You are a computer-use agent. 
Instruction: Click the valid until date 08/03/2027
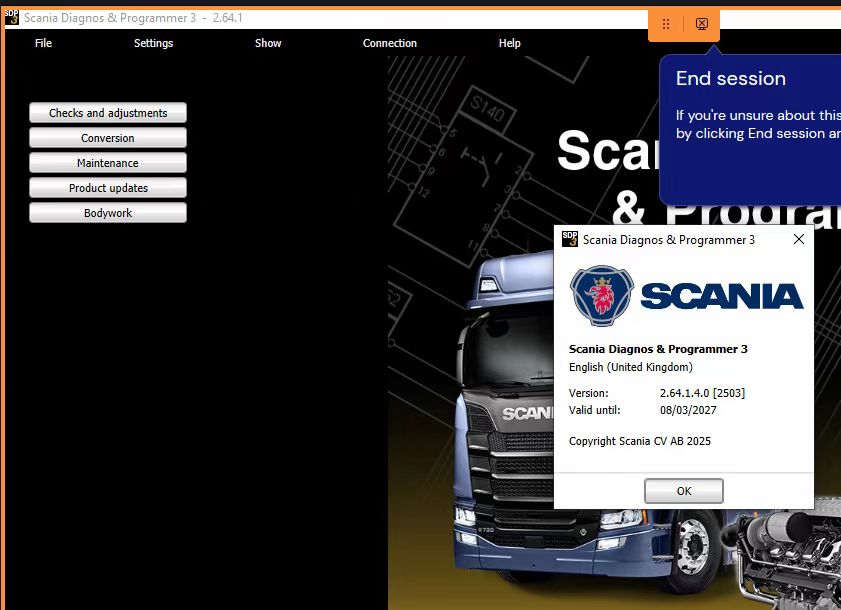[688, 410]
